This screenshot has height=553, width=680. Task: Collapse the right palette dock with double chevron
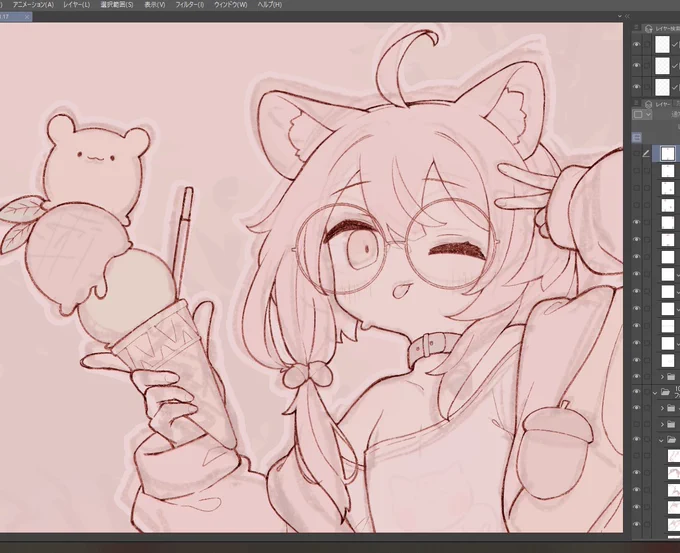[x=627, y=16]
